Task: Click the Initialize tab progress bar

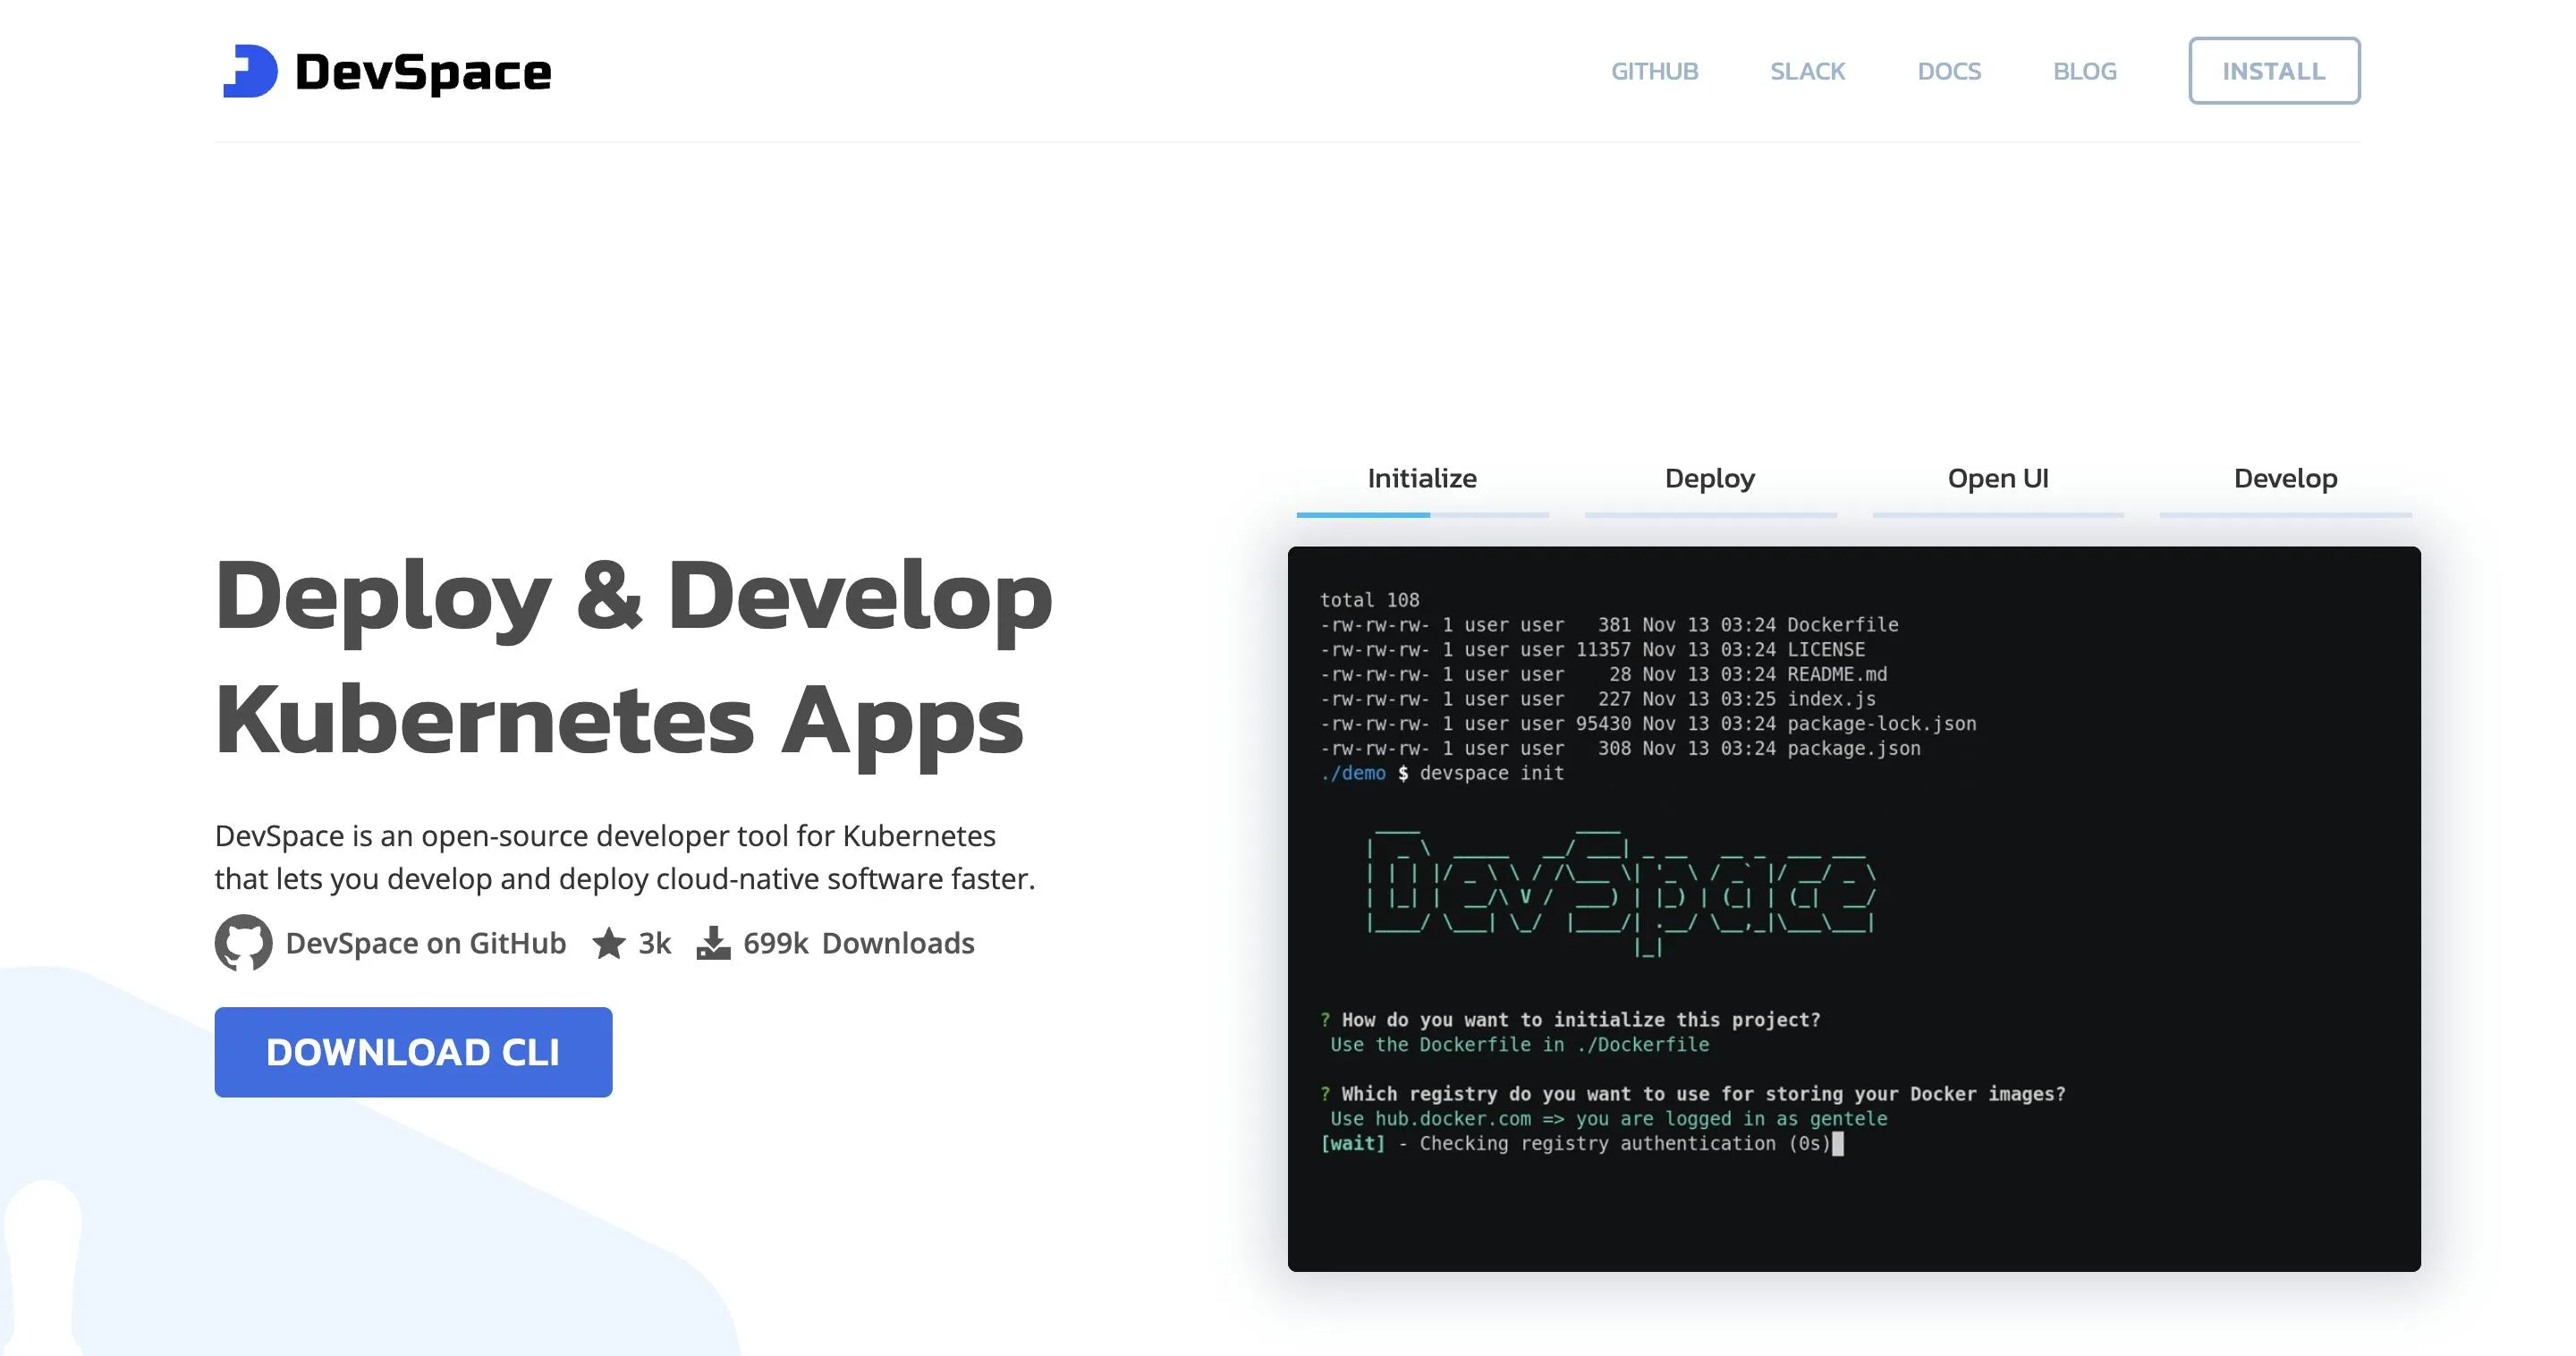Action: (1421, 515)
